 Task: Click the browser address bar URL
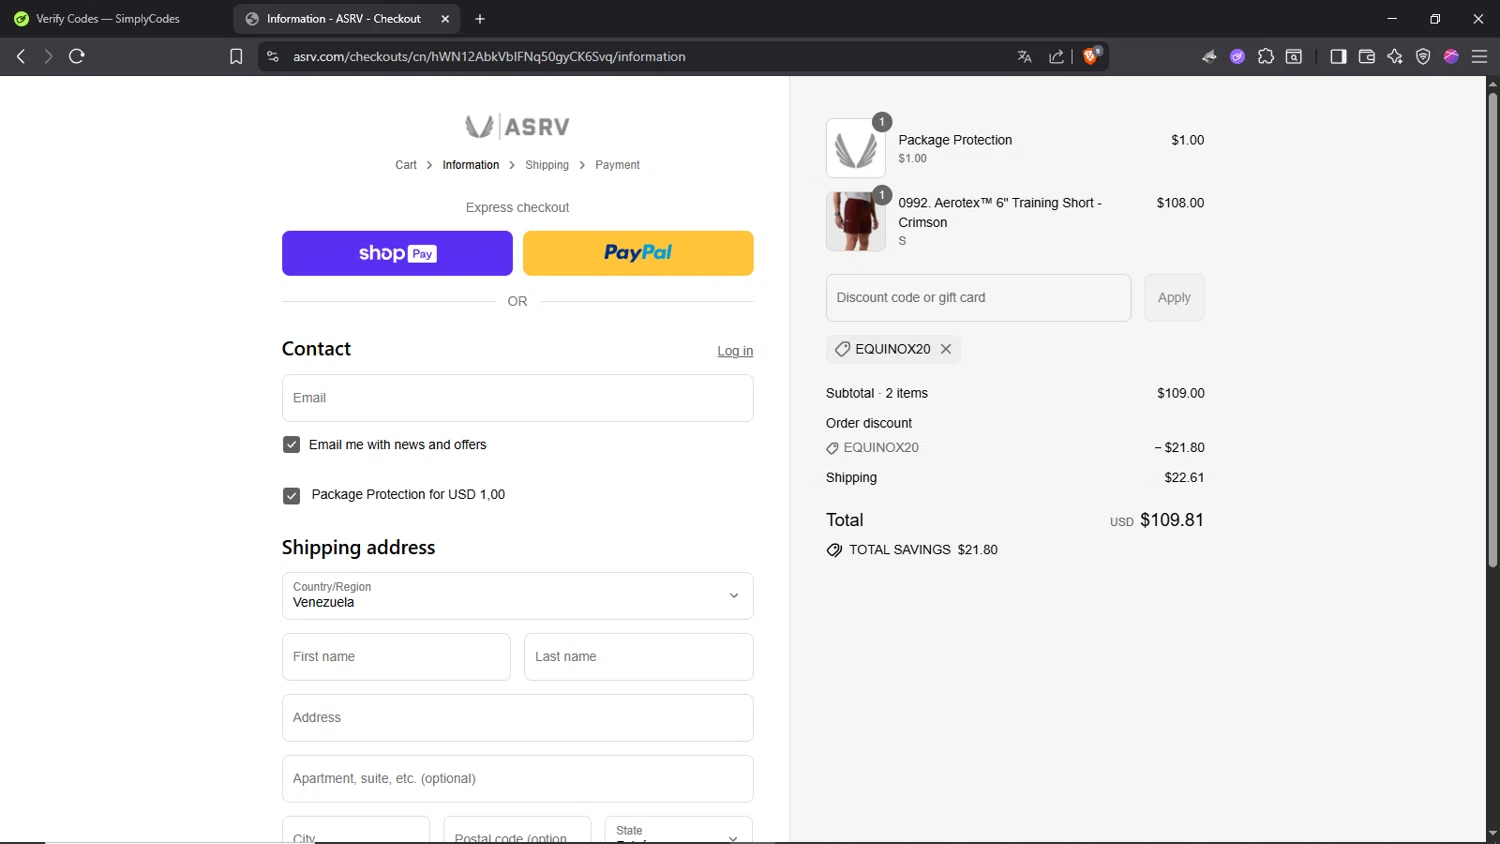click(489, 57)
